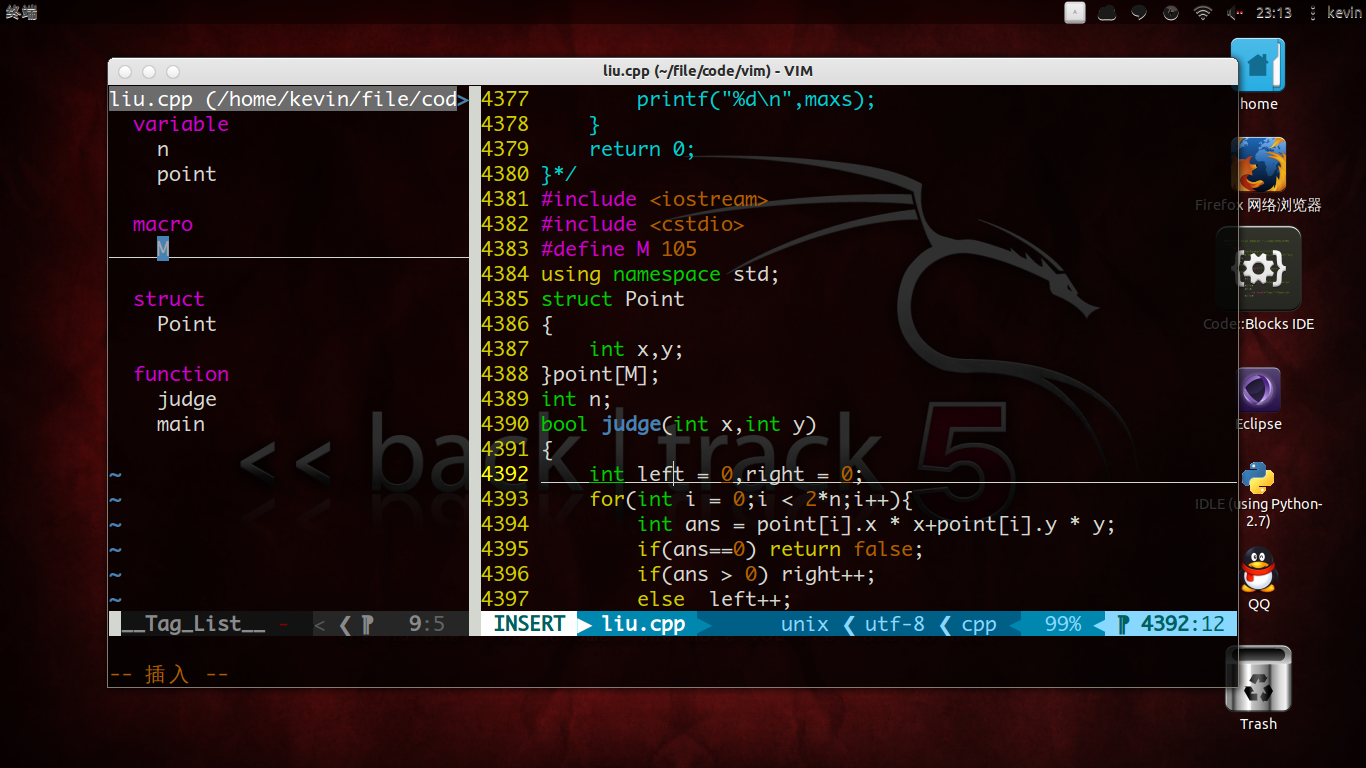Click 'cpp' filetype in status line

978,624
